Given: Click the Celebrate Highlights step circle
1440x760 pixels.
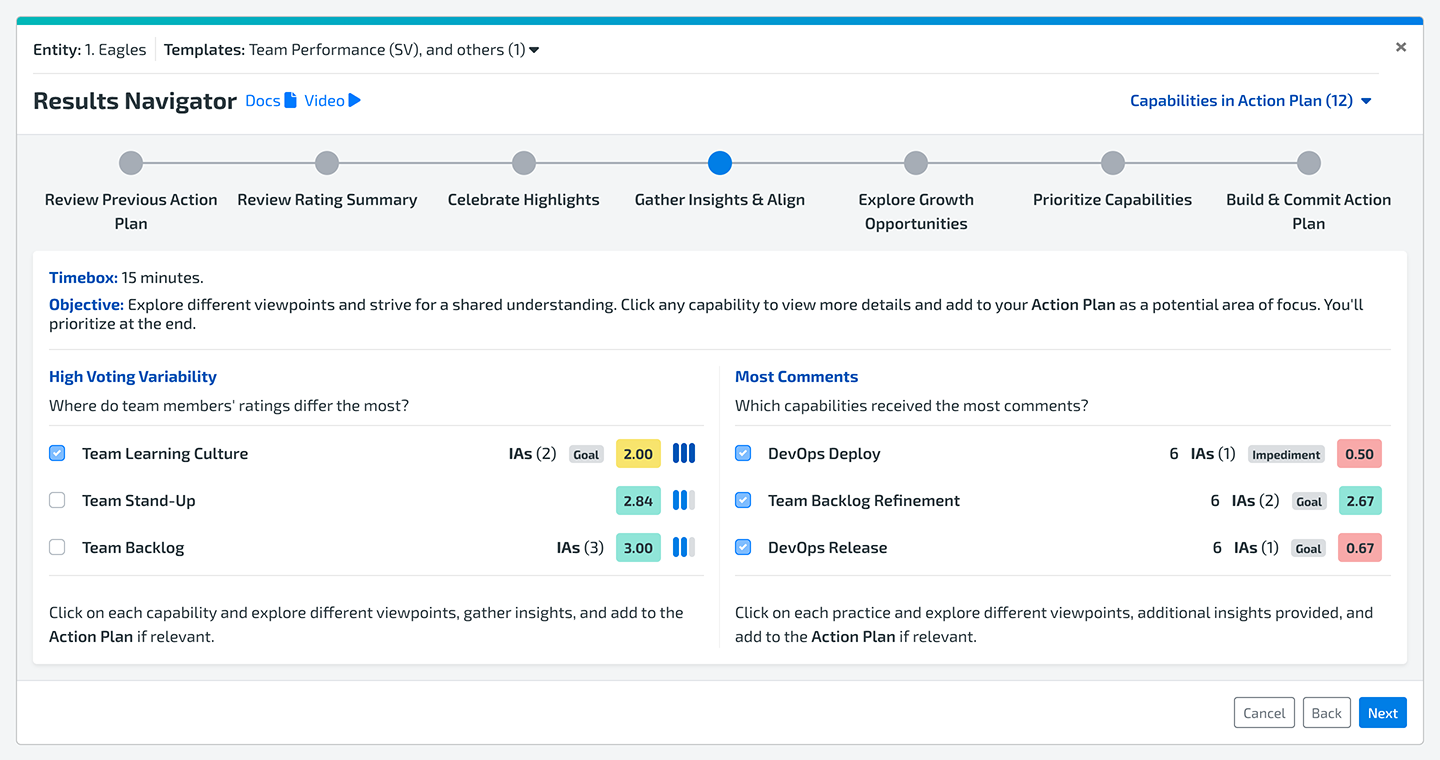Looking at the screenshot, I should [x=523, y=163].
